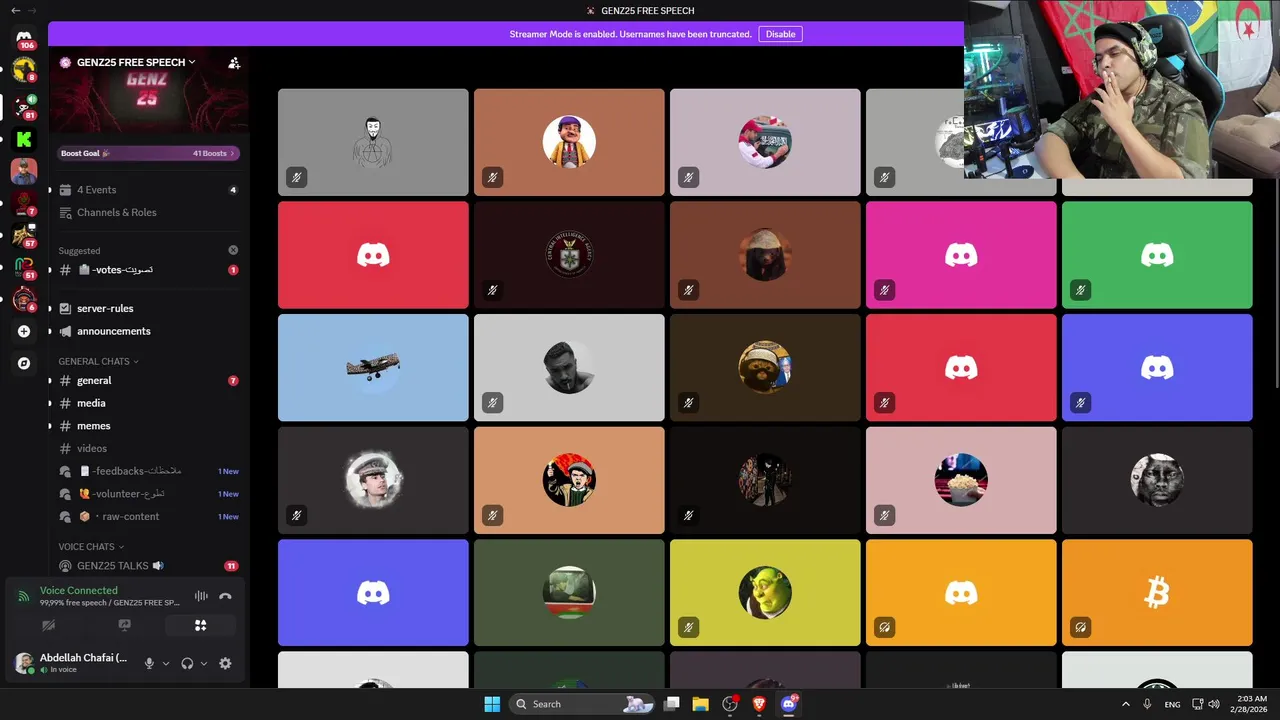Start screen sharing from voice panel
Image resolution: width=1280 pixels, height=720 pixels.
[124, 625]
